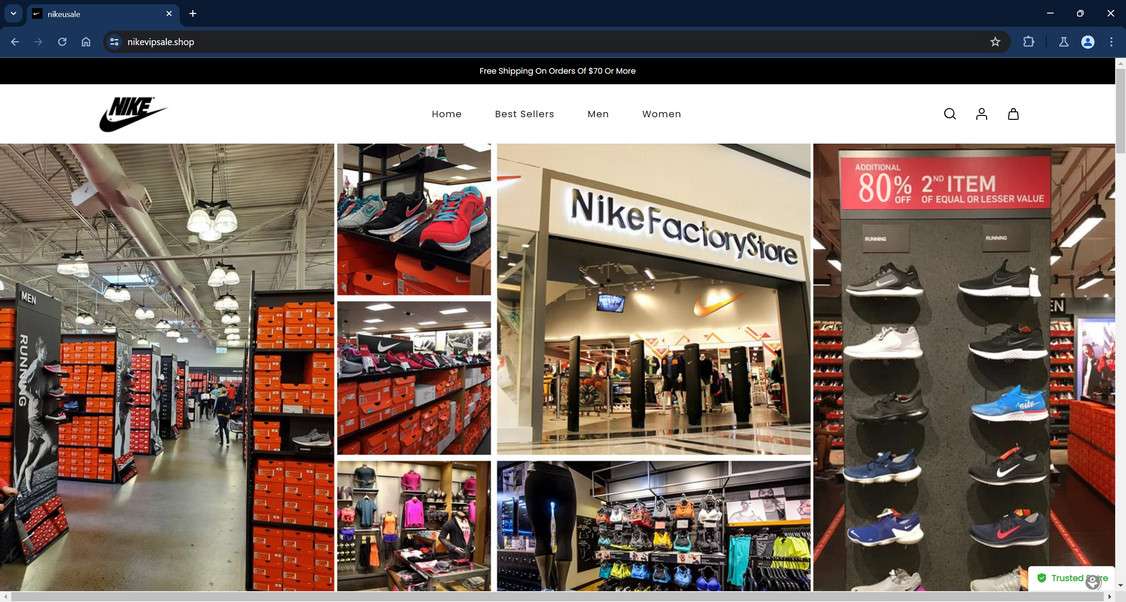
Task: Open the shopping bag cart icon
Action: [x=1013, y=114]
